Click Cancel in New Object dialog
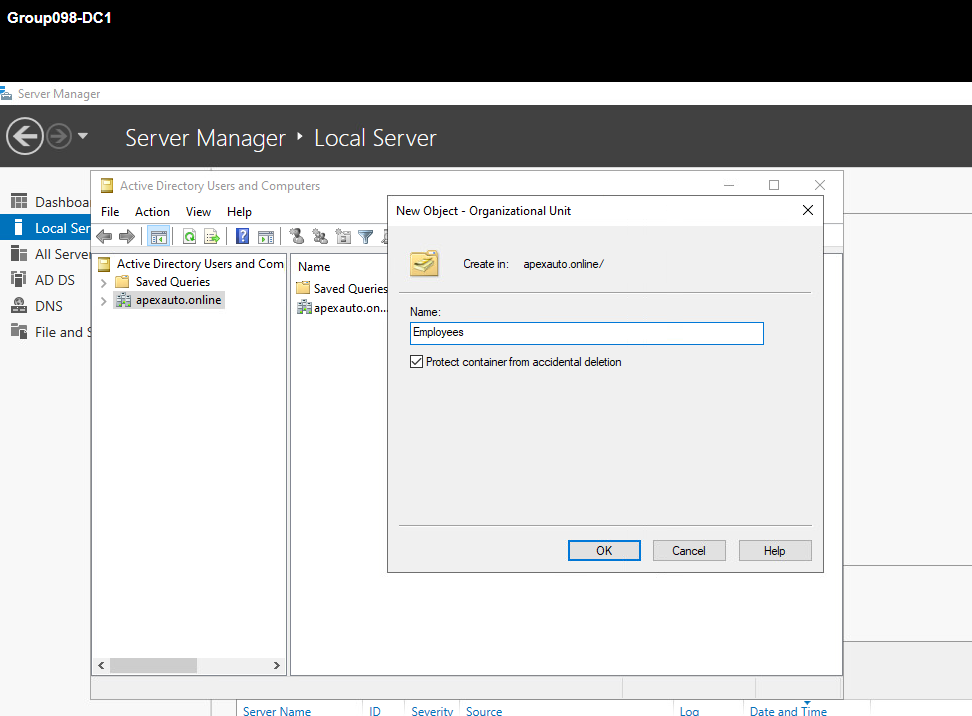 (689, 550)
